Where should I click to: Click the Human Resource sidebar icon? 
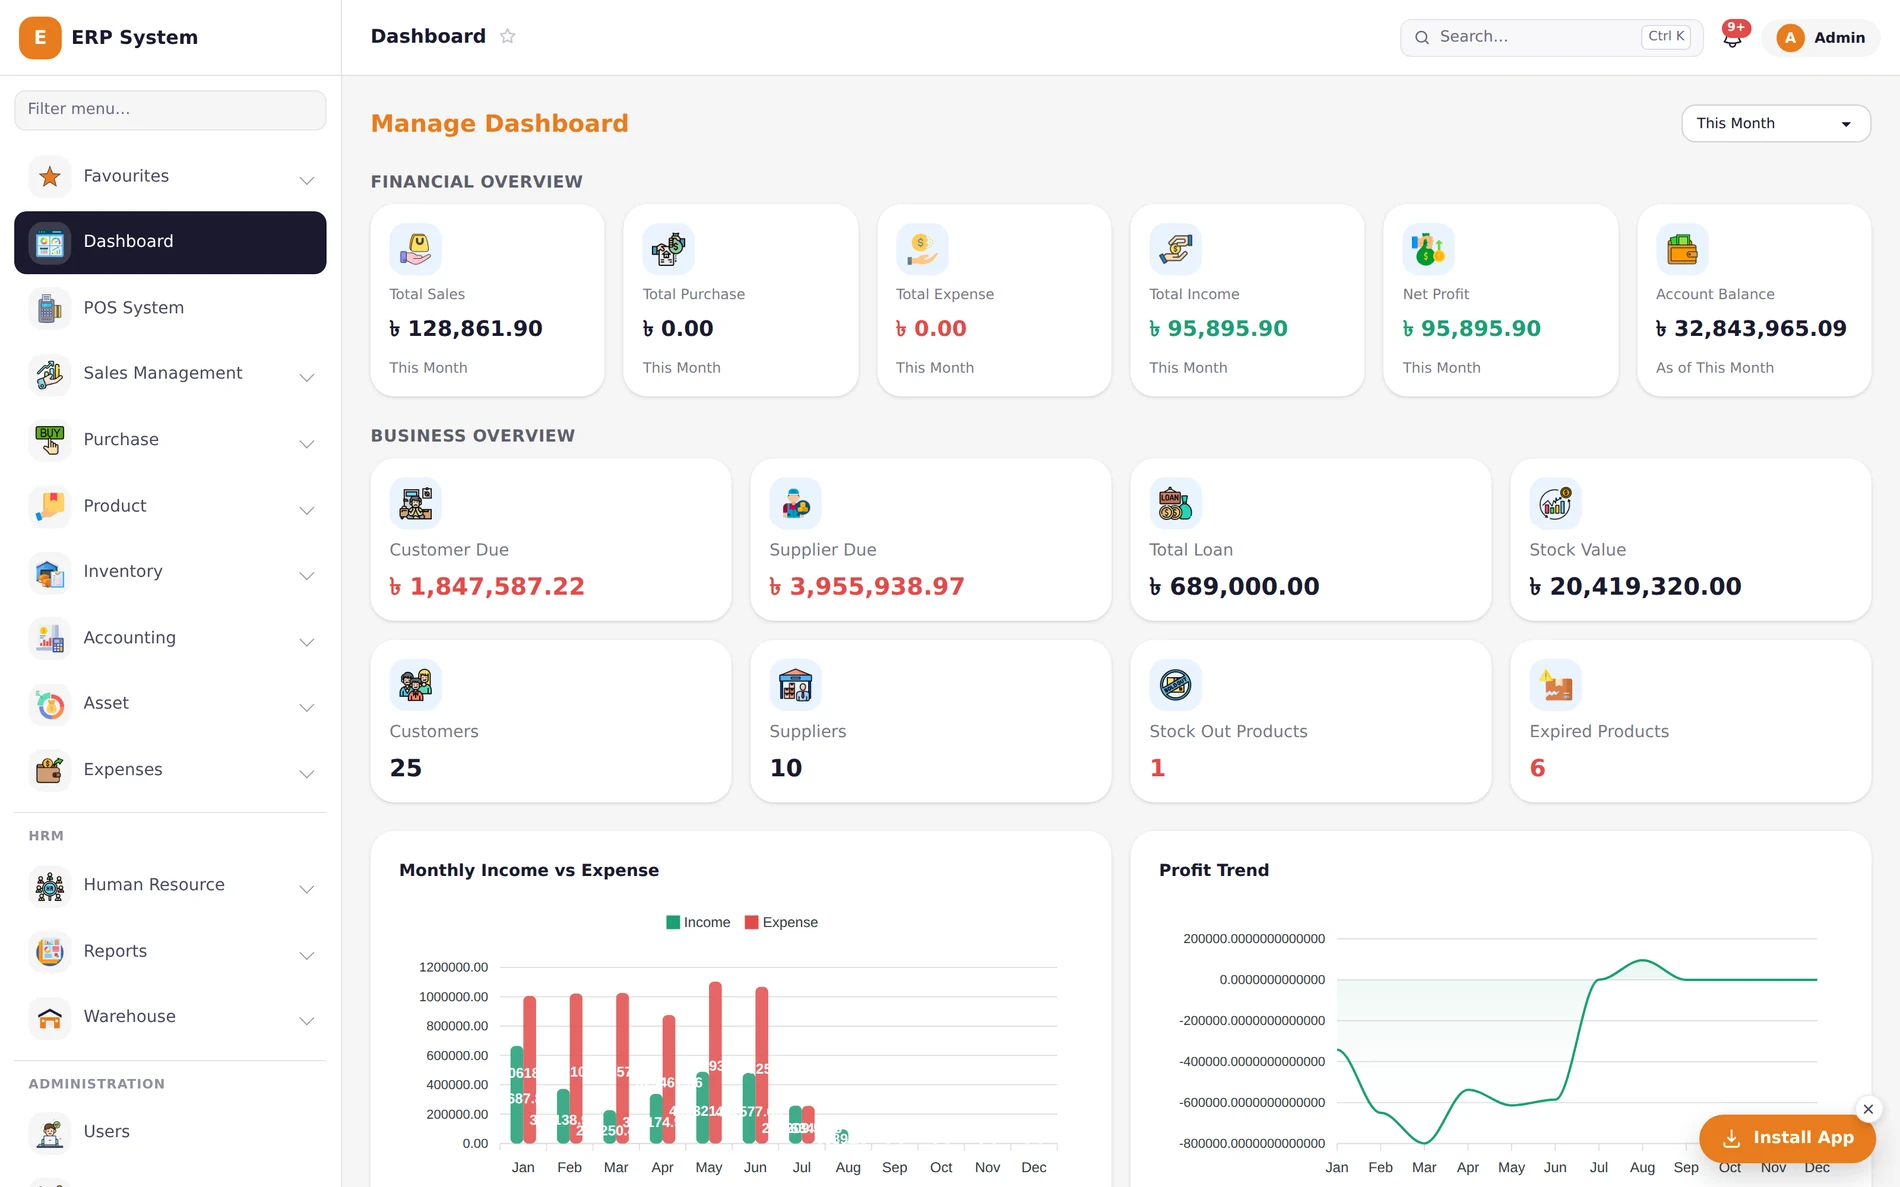click(50, 886)
